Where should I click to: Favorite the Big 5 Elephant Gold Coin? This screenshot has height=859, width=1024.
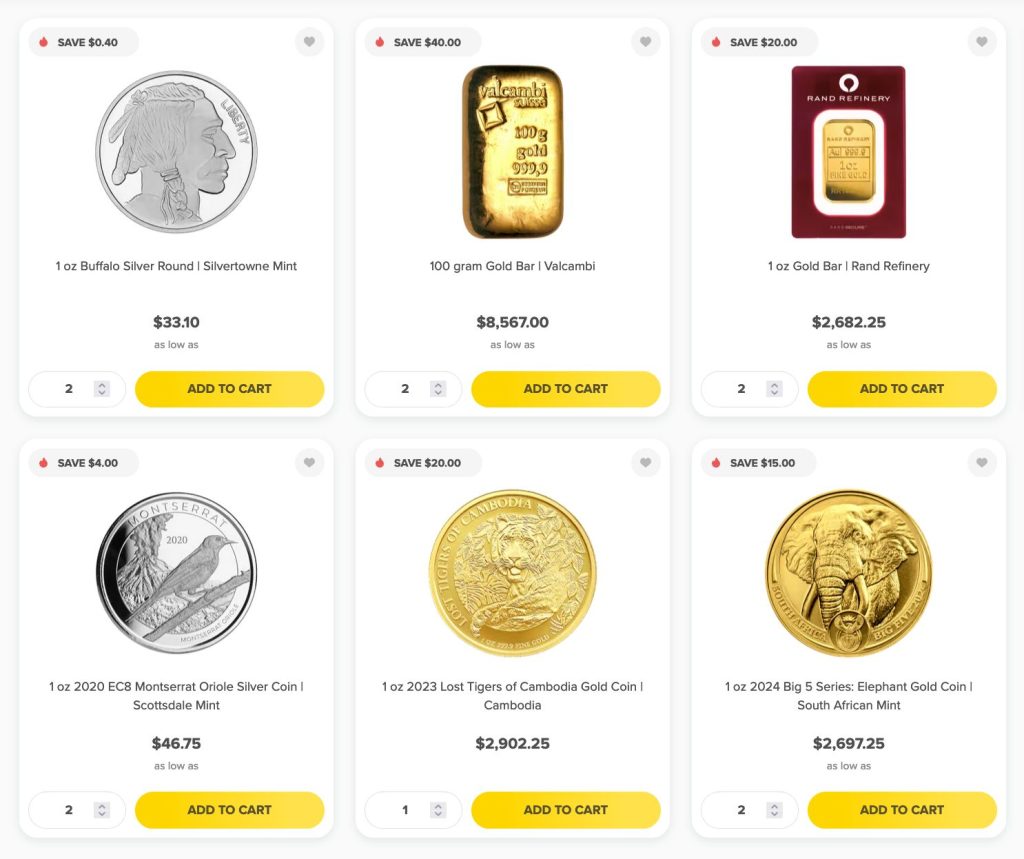pos(981,463)
